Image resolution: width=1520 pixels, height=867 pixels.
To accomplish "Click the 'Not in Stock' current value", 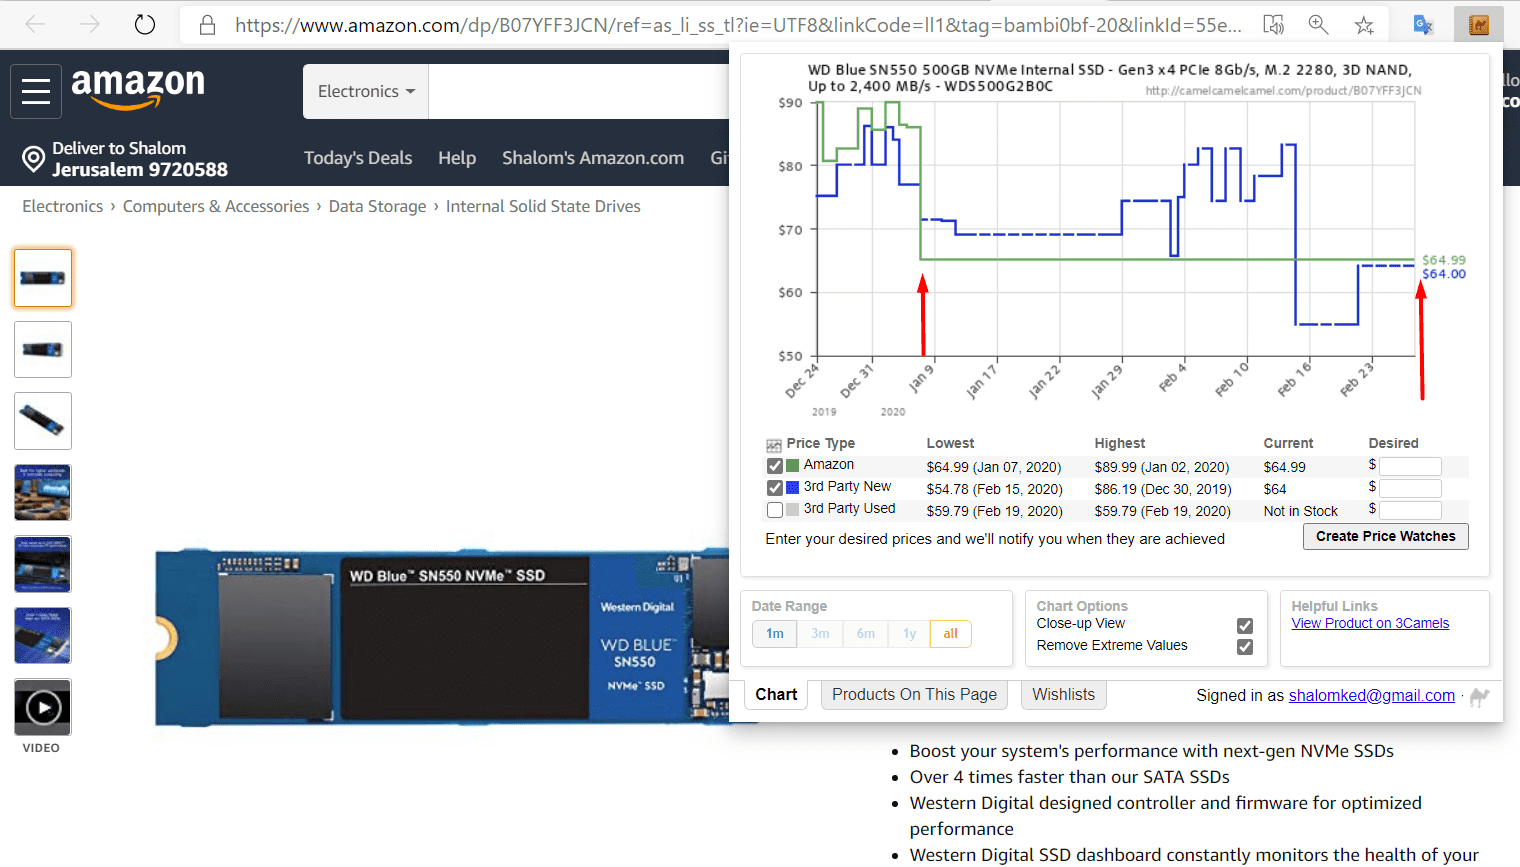I will [x=1300, y=511].
